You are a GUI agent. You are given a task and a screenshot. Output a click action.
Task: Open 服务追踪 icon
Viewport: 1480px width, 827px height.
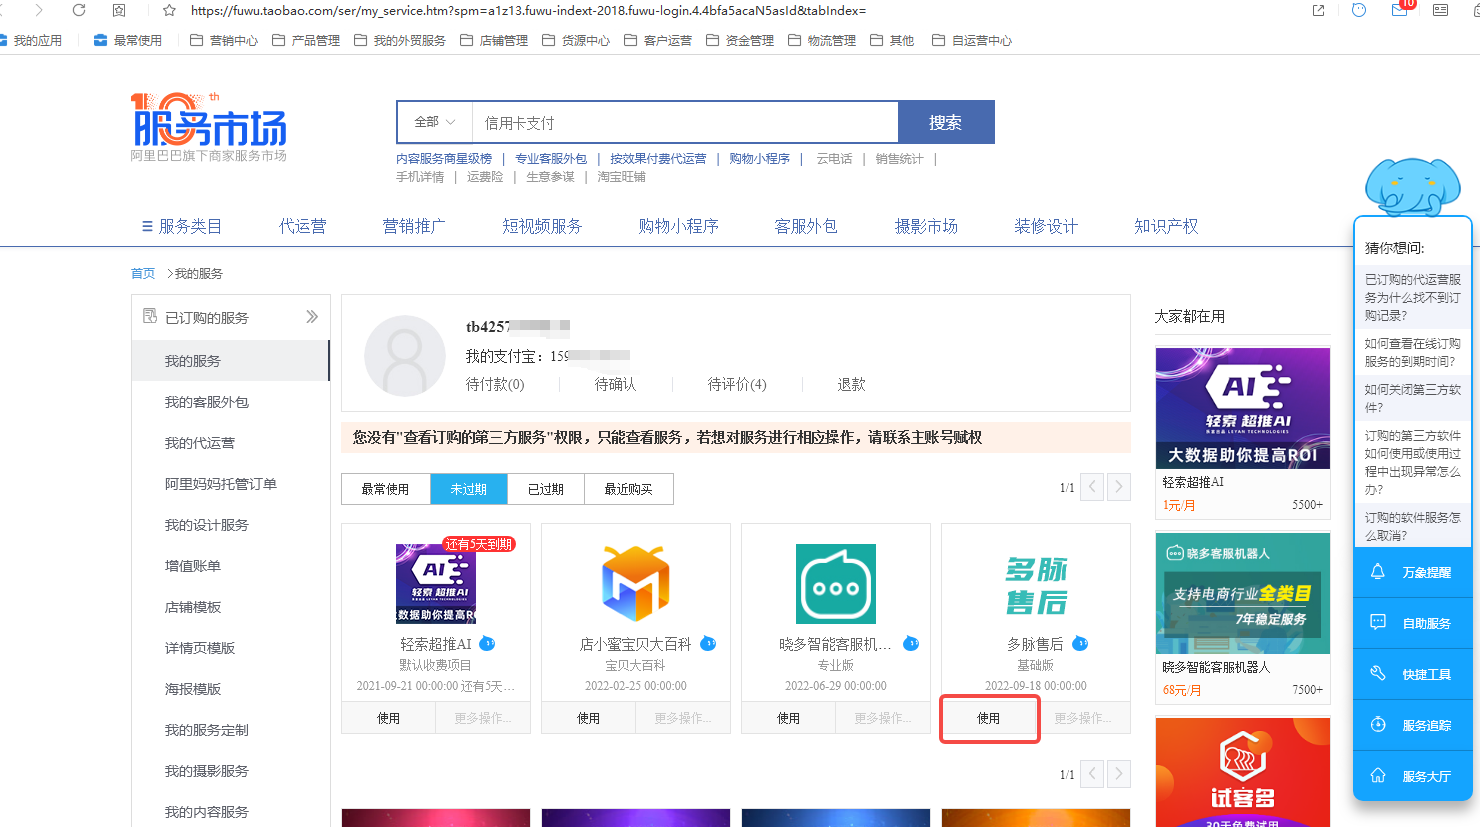pyautogui.click(x=1378, y=724)
